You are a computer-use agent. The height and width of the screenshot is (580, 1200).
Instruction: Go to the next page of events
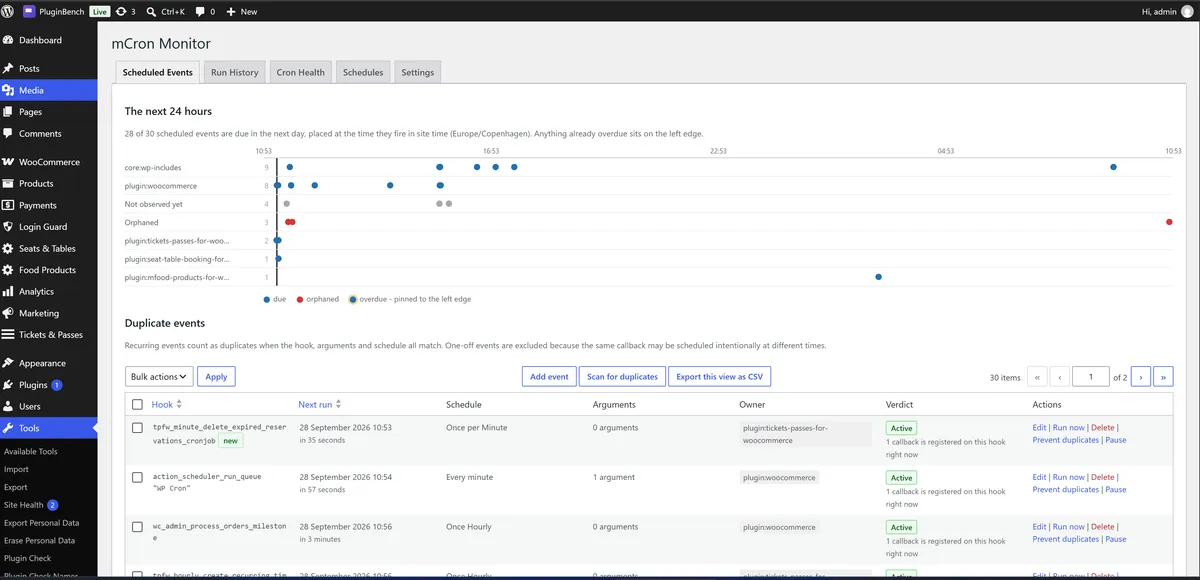pyautogui.click(x=1141, y=377)
